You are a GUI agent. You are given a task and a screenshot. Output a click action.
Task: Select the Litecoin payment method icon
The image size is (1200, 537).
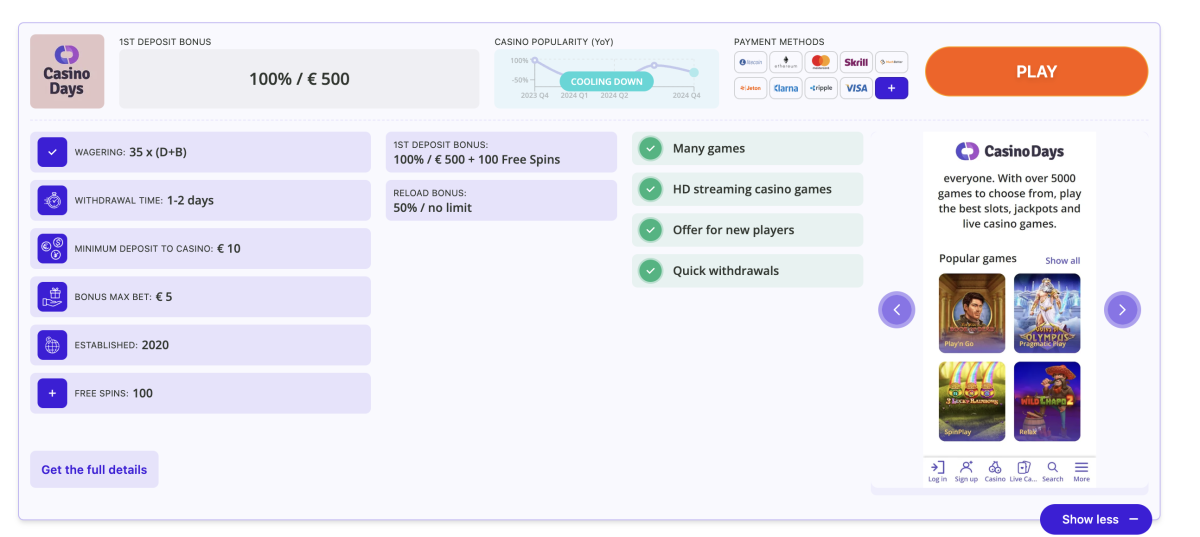(x=750, y=62)
